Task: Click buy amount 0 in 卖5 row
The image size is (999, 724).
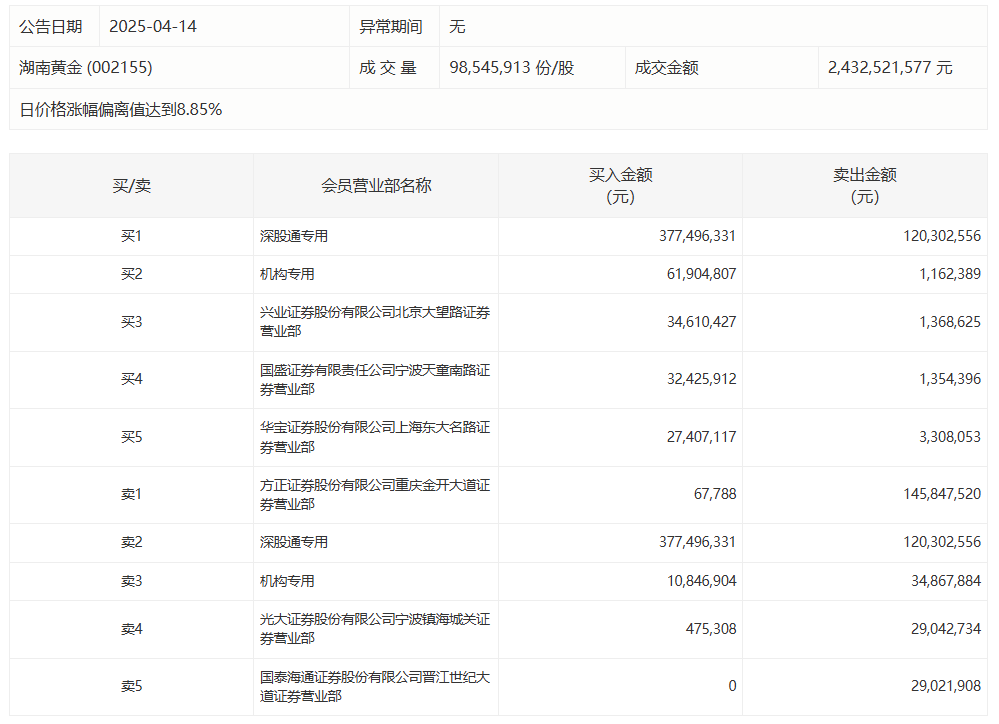Action: point(732,686)
